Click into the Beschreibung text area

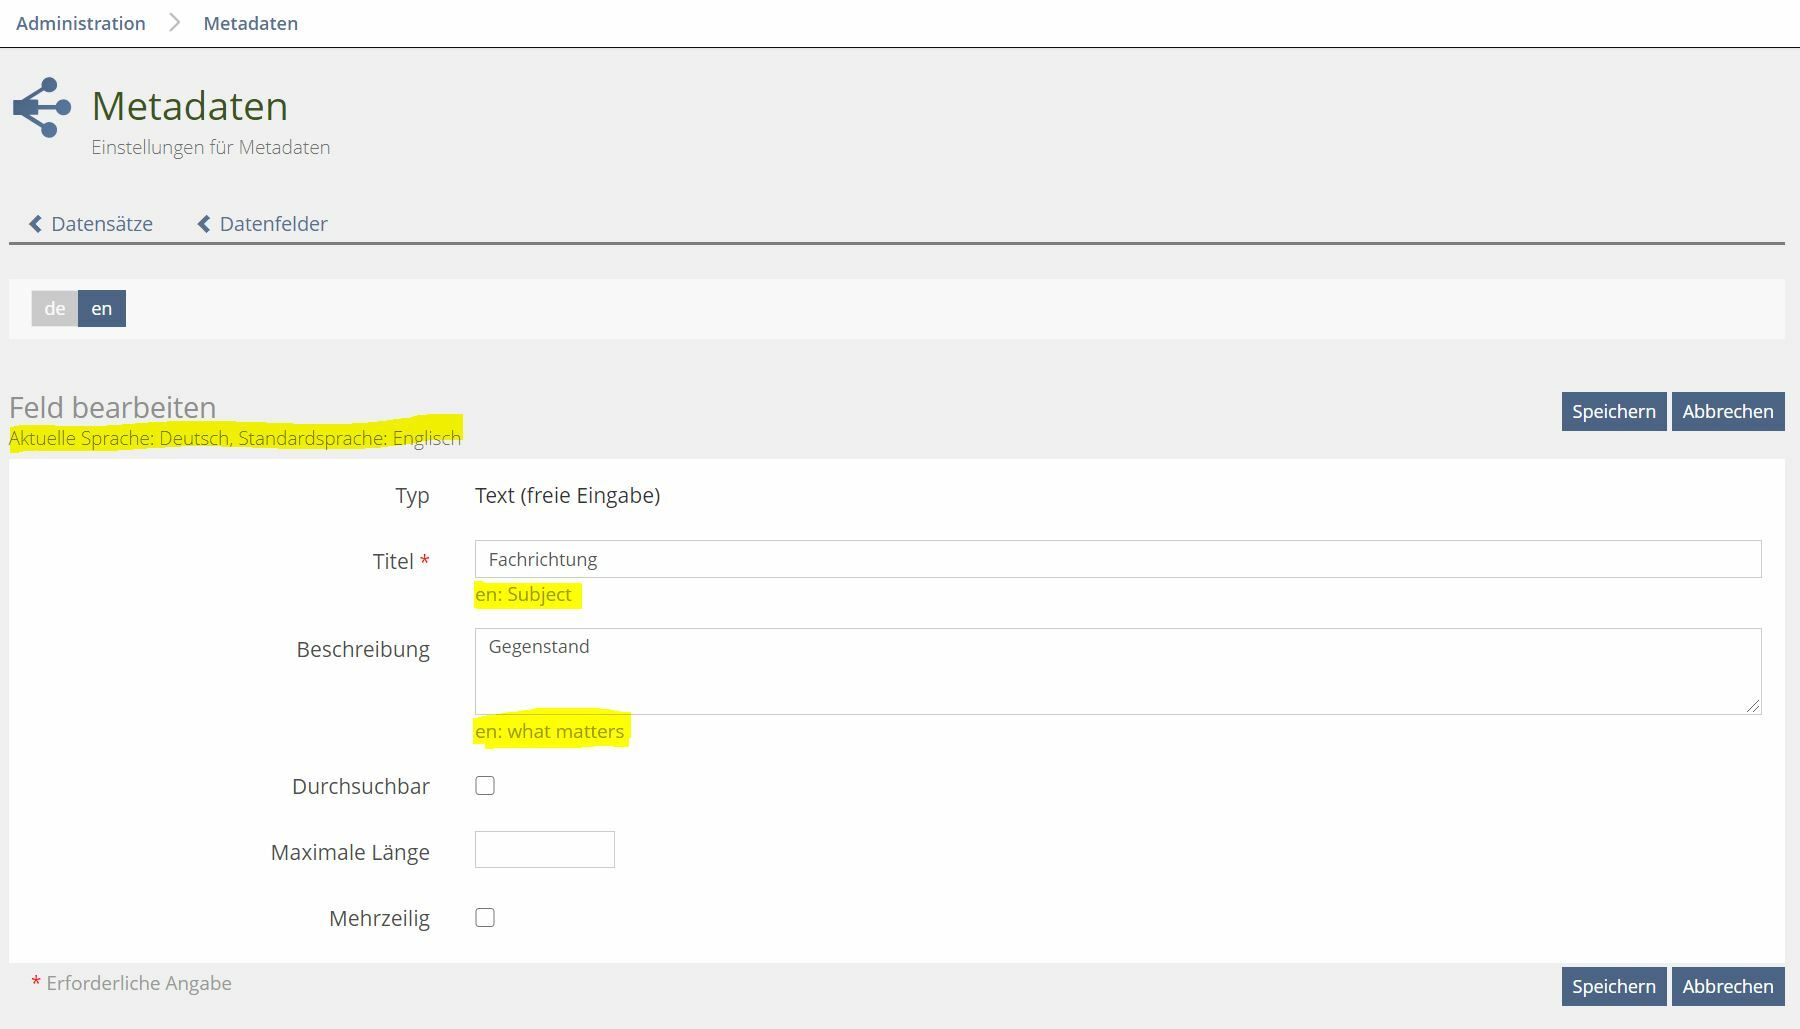(1117, 671)
